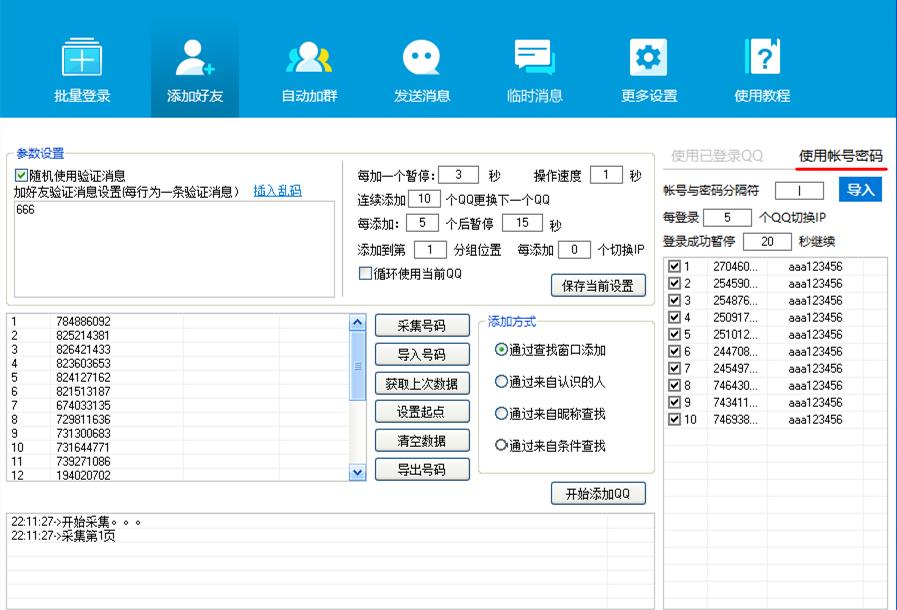Screen dimensions: 897x610
Task: Focus the 连续添加 count field
Action: coord(424,199)
